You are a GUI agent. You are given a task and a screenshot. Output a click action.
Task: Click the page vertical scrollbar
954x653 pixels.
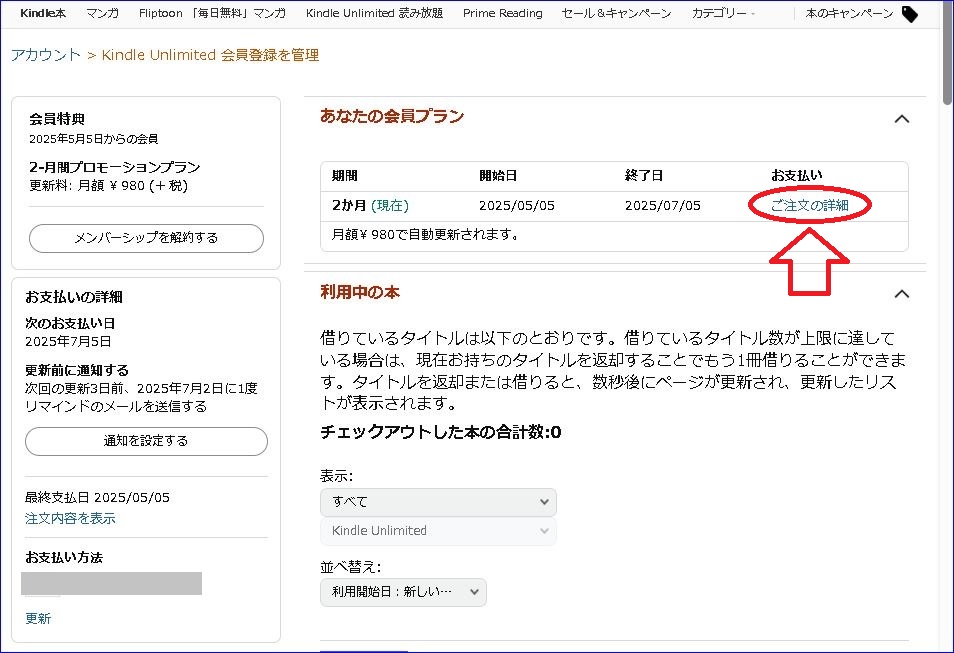click(x=947, y=52)
